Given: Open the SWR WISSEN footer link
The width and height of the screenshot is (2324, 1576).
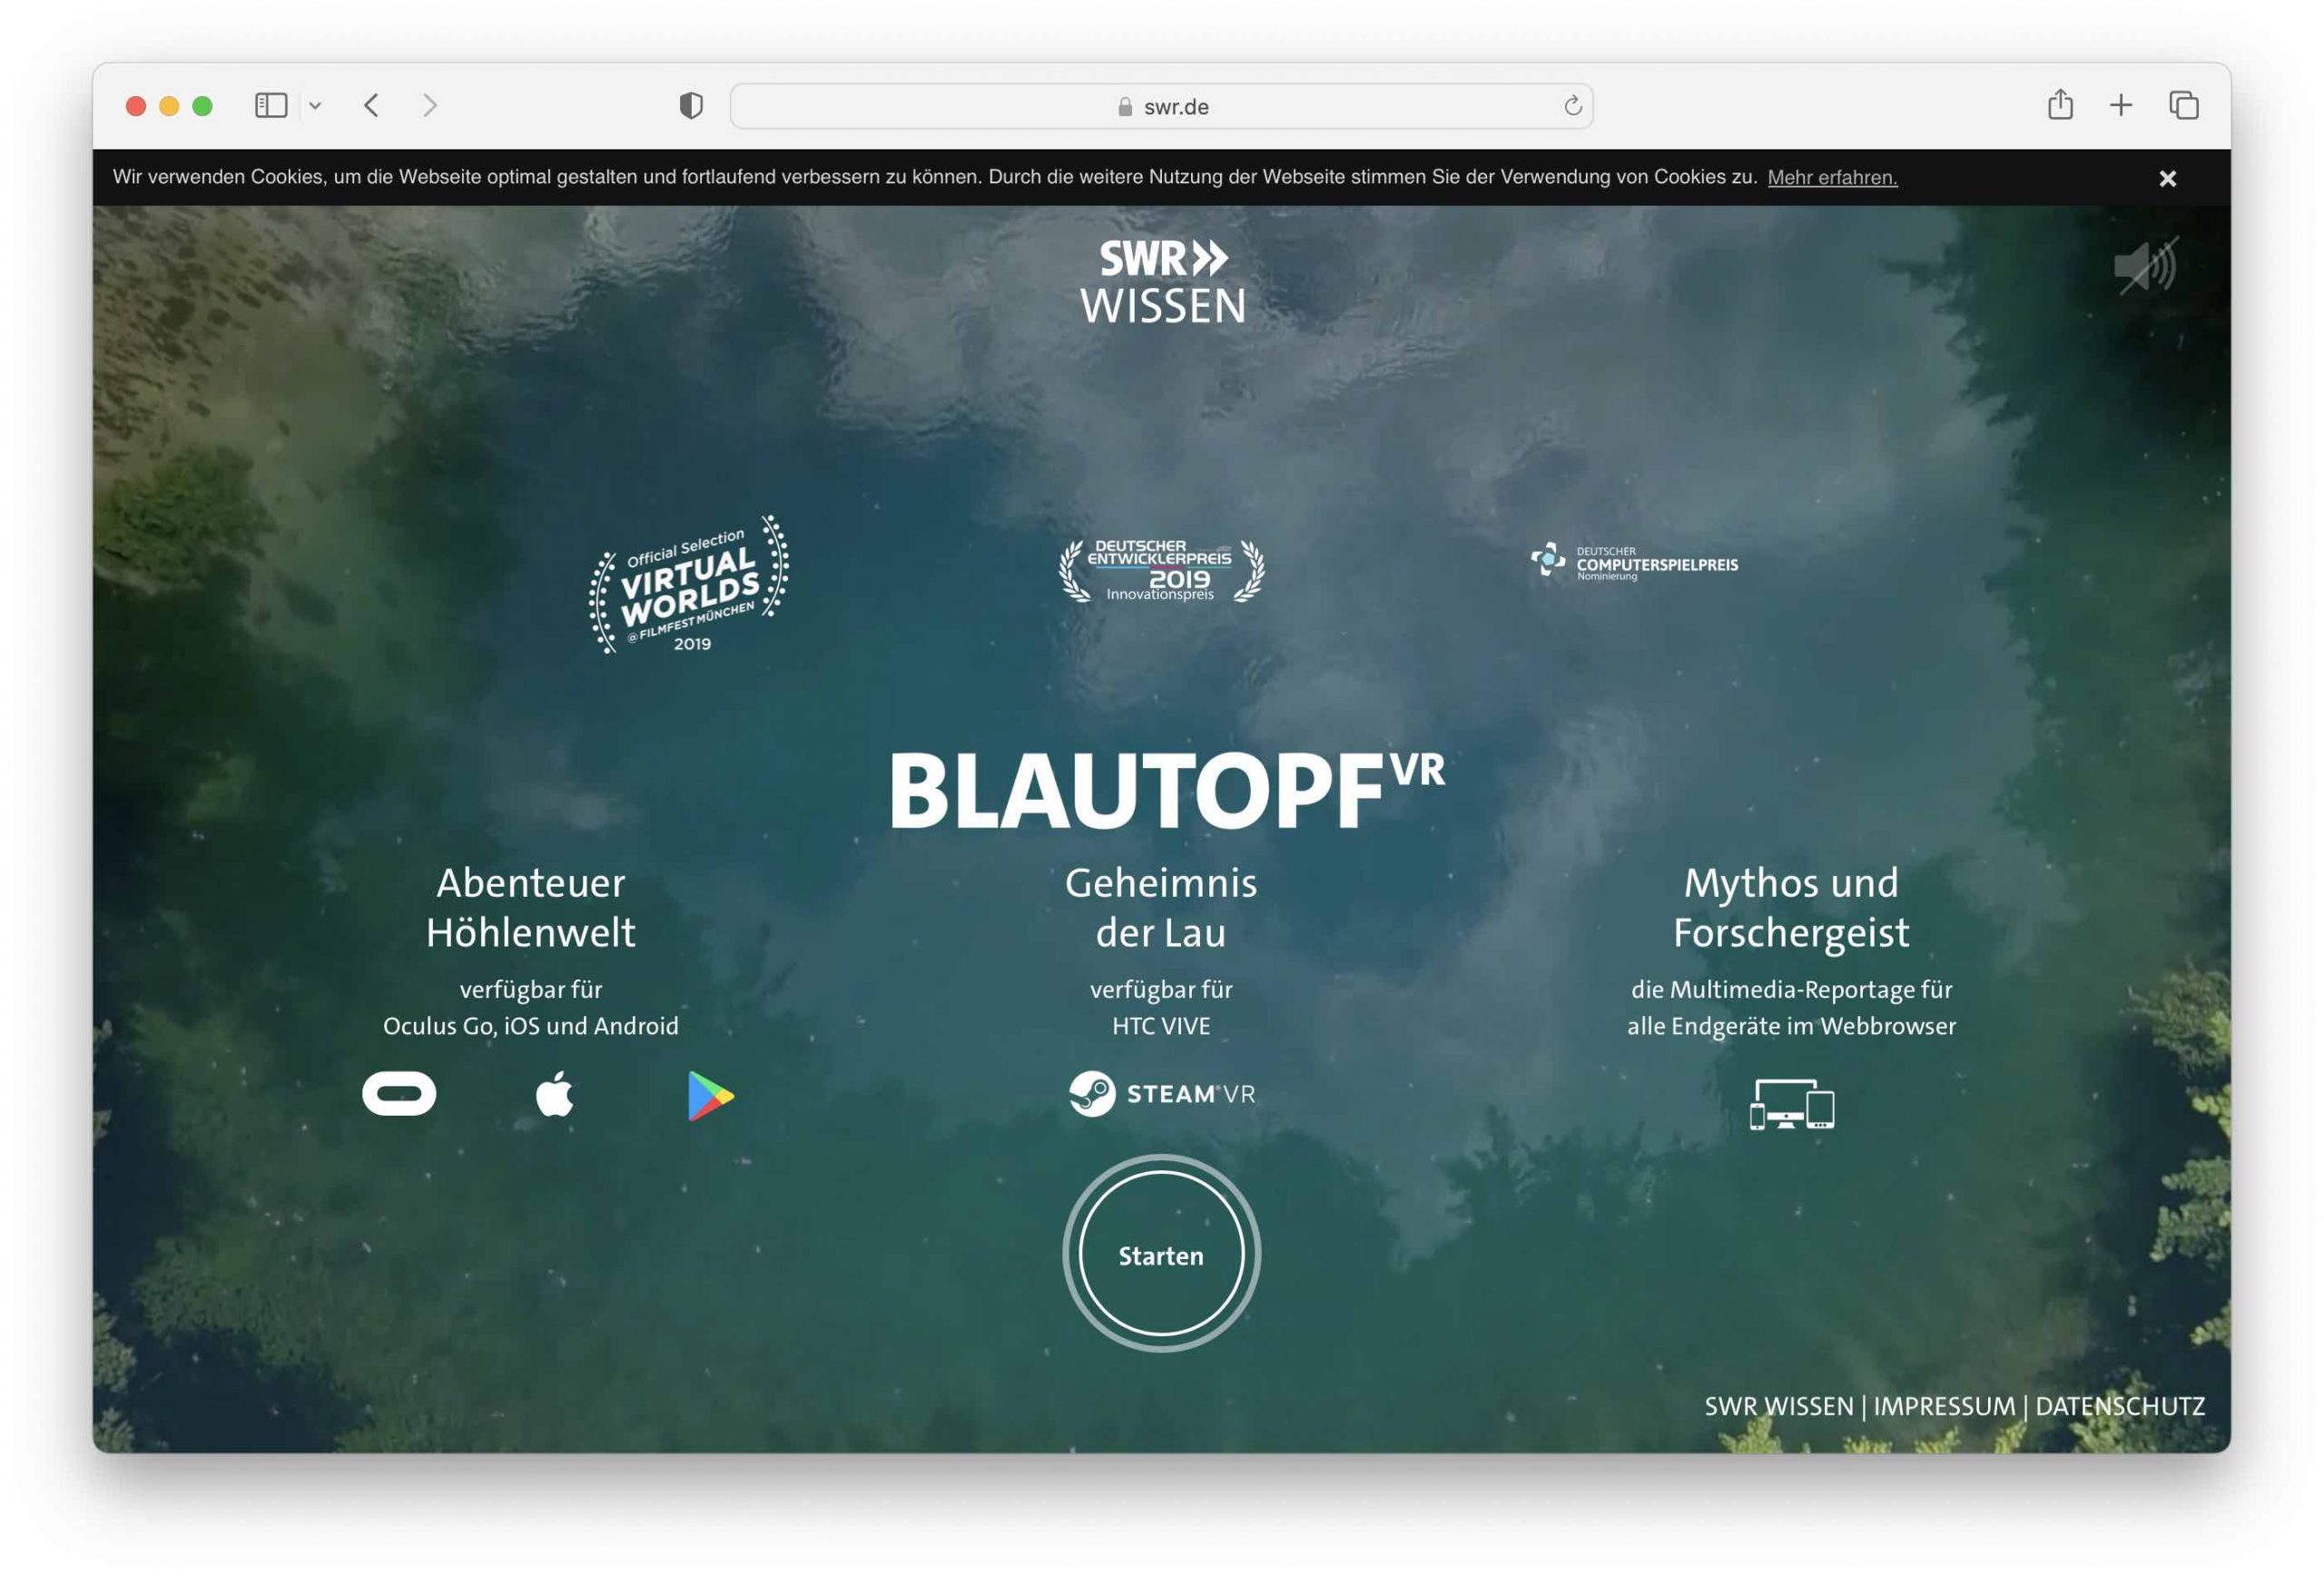Looking at the screenshot, I should (1778, 1406).
